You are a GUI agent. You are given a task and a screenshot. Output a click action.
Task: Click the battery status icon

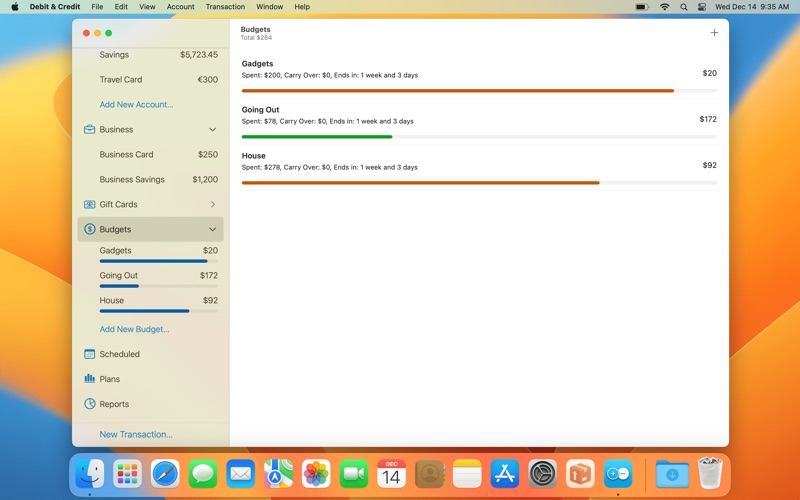[642, 7]
